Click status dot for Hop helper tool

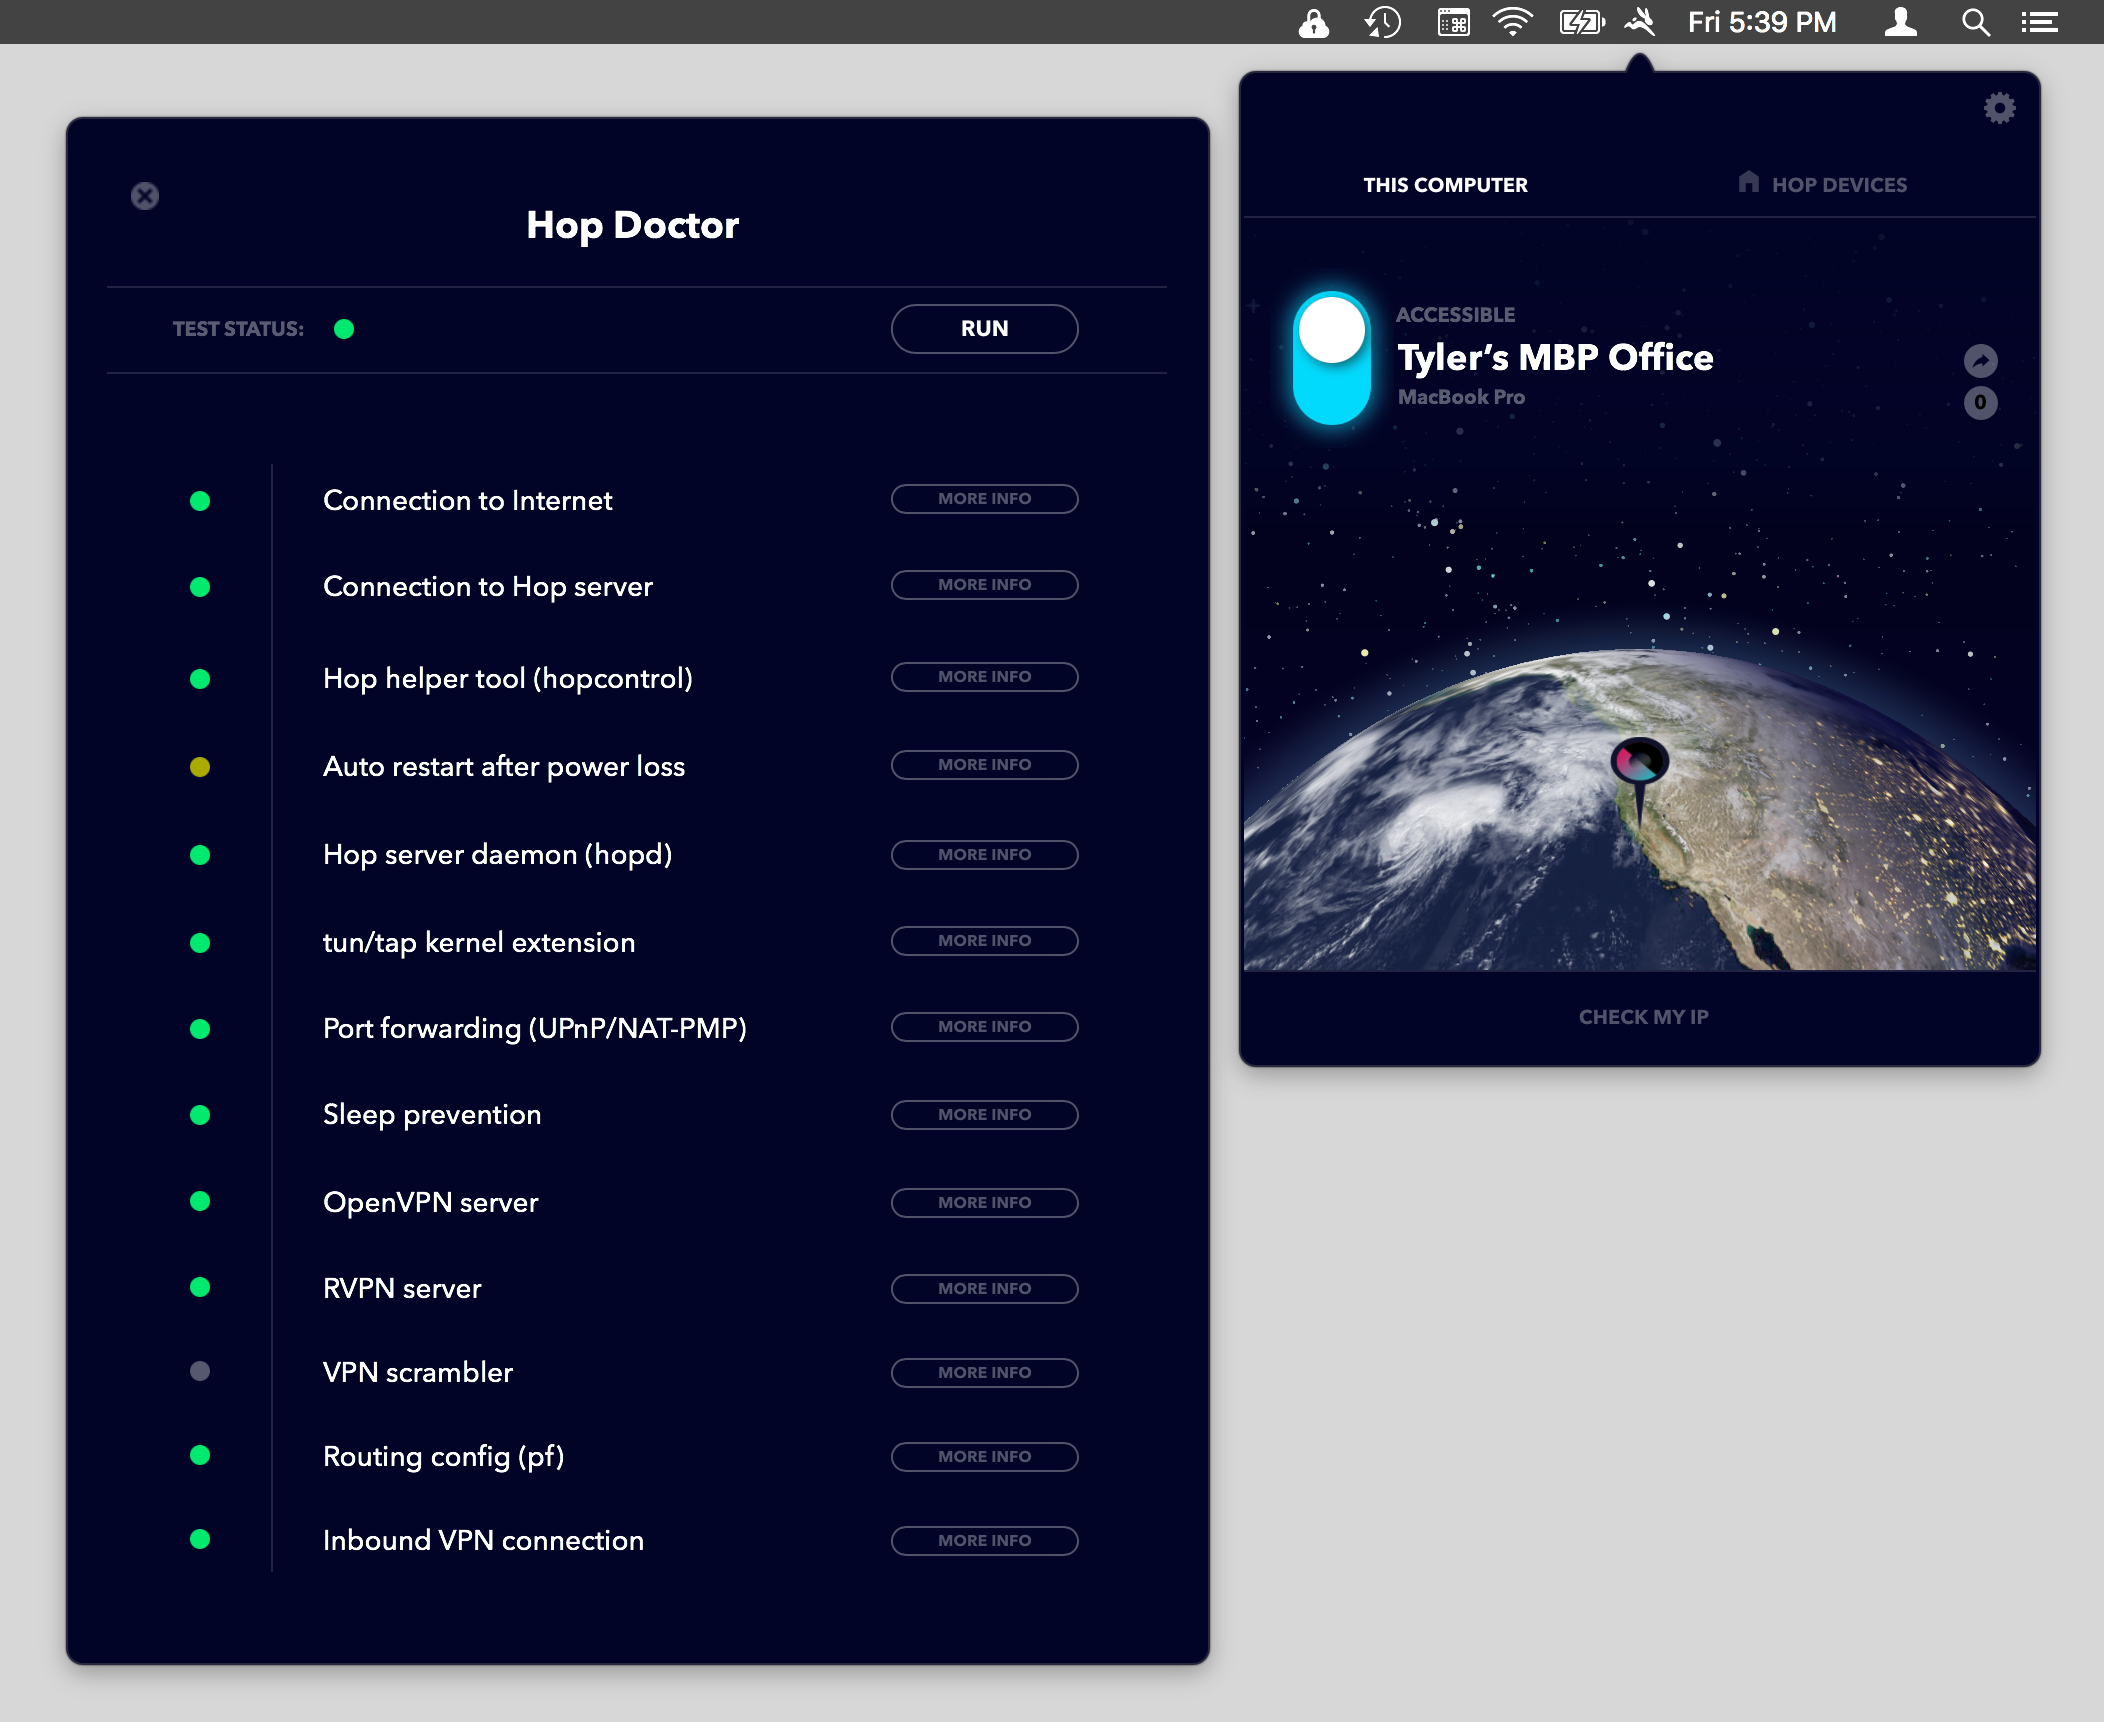coord(200,679)
